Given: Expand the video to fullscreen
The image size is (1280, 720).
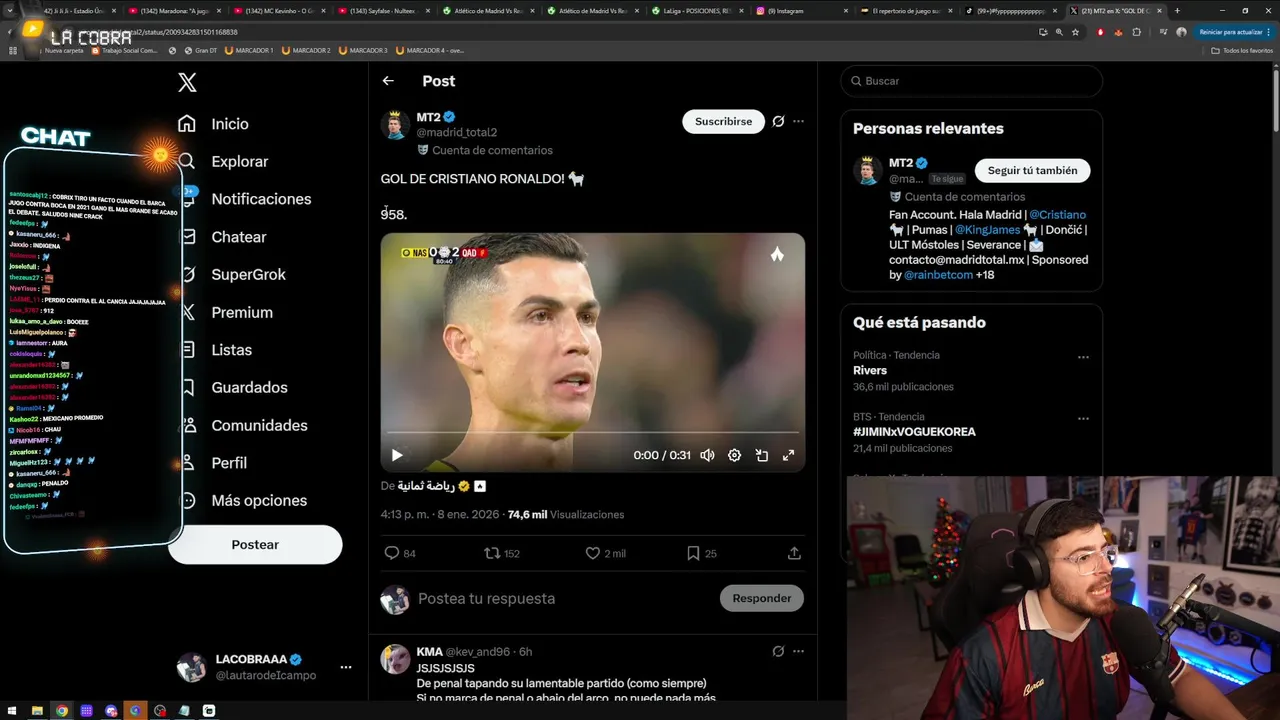Looking at the screenshot, I should [x=788, y=455].
